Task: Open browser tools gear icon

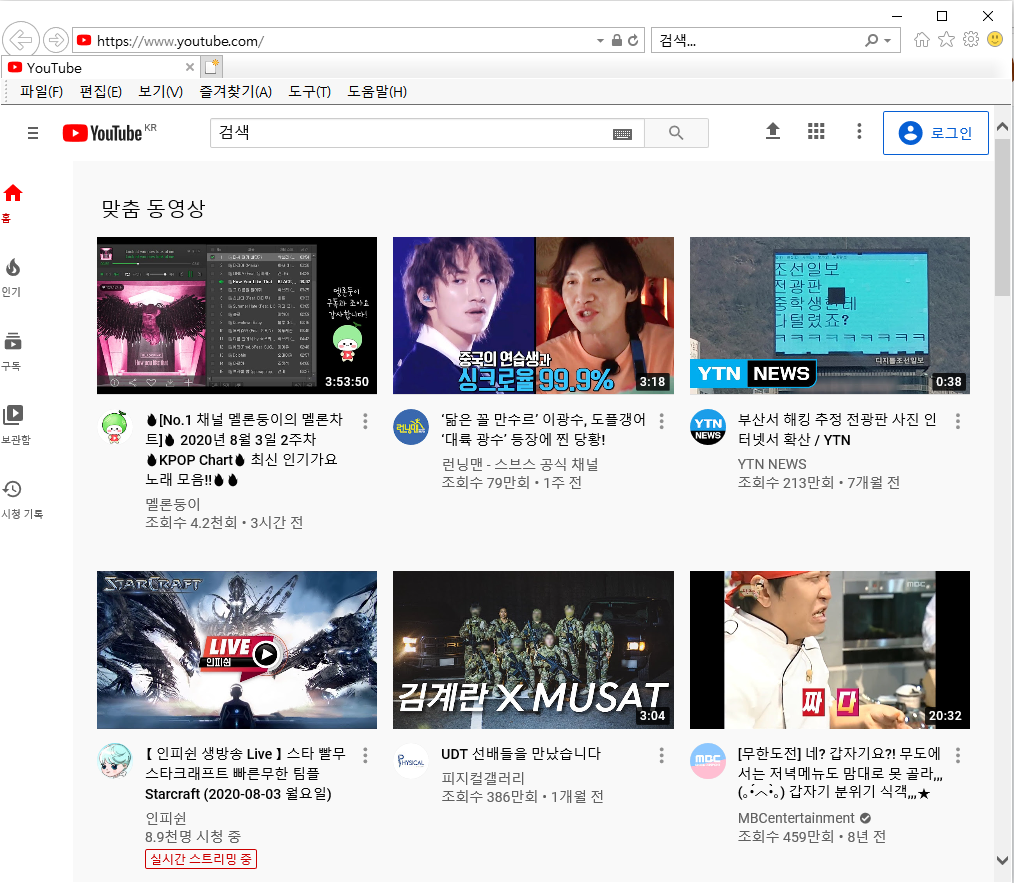Action: coord(971,40)
